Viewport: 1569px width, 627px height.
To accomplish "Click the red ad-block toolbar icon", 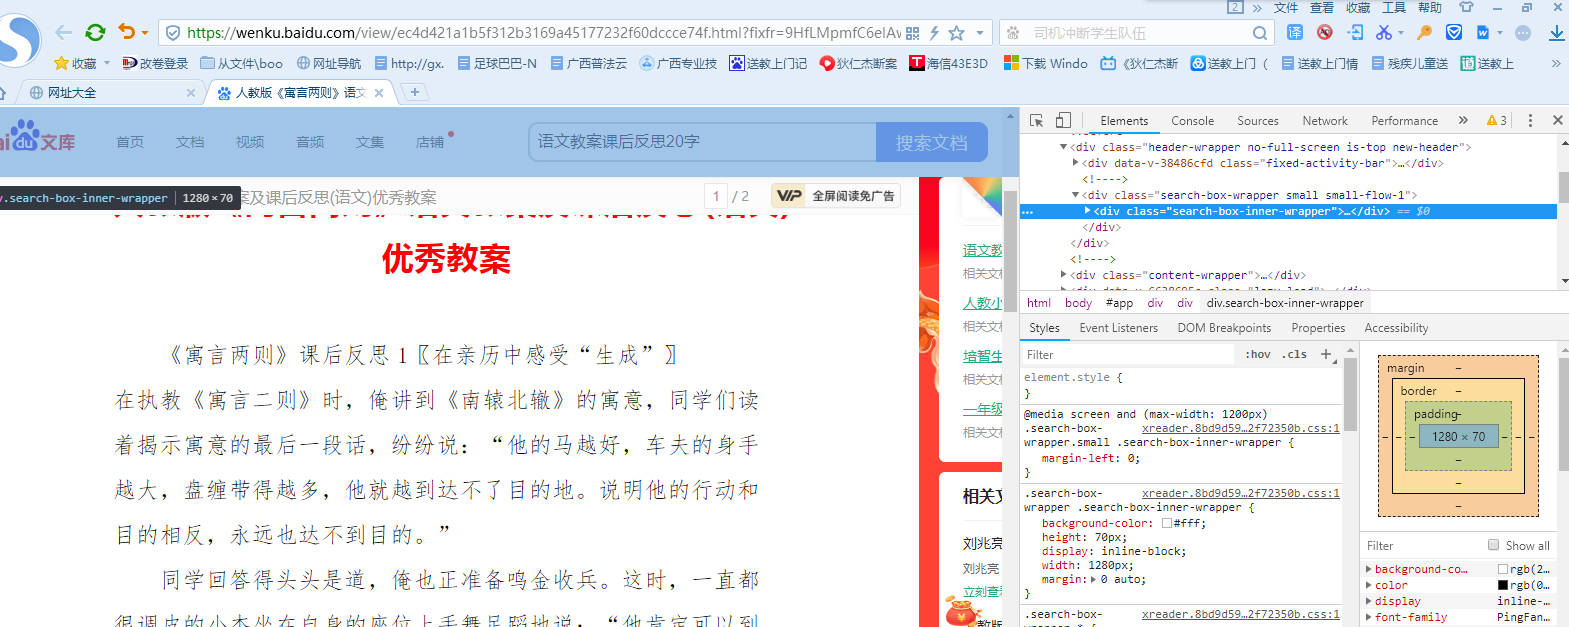I will tap(1325, 32).
